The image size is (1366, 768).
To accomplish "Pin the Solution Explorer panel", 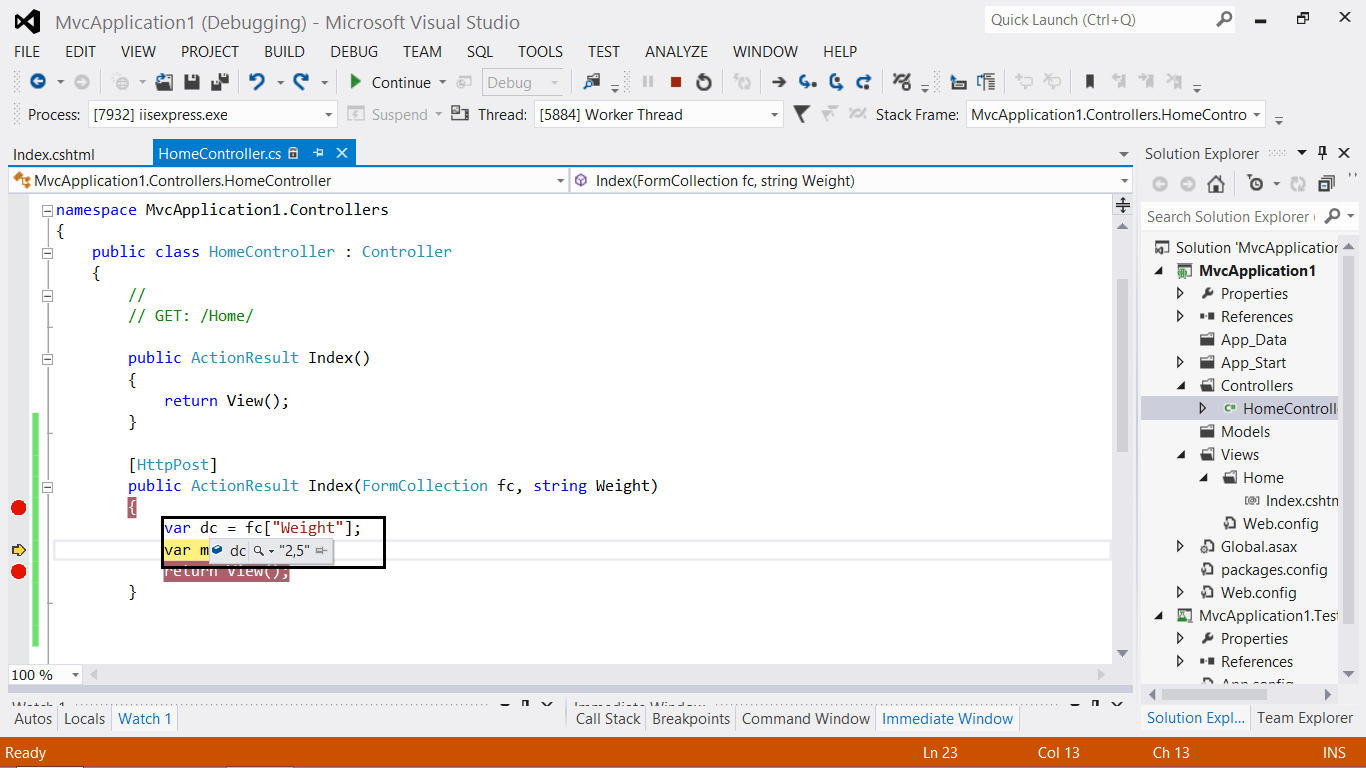I will click(1322, 153).
